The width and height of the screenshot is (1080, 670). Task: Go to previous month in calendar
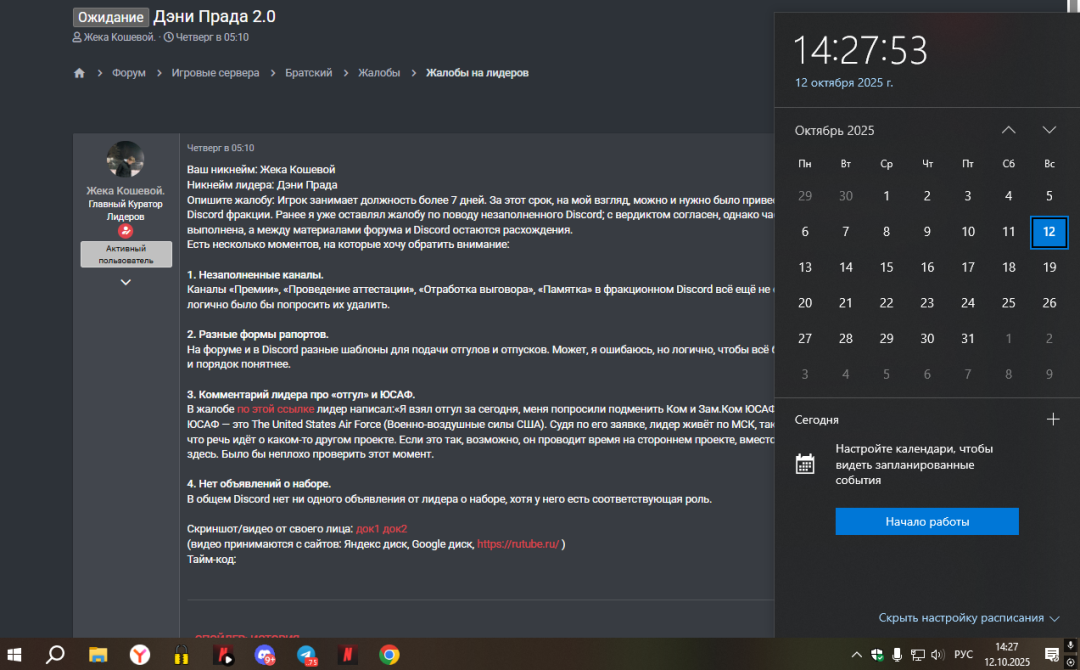(x=1008, y=130)
